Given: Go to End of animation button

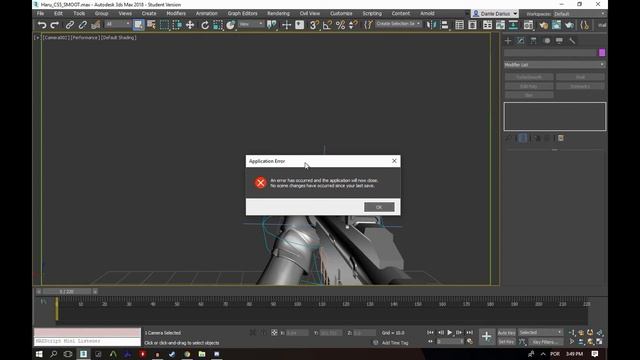Looking at the screenshot, I should [x=469, y=333].
